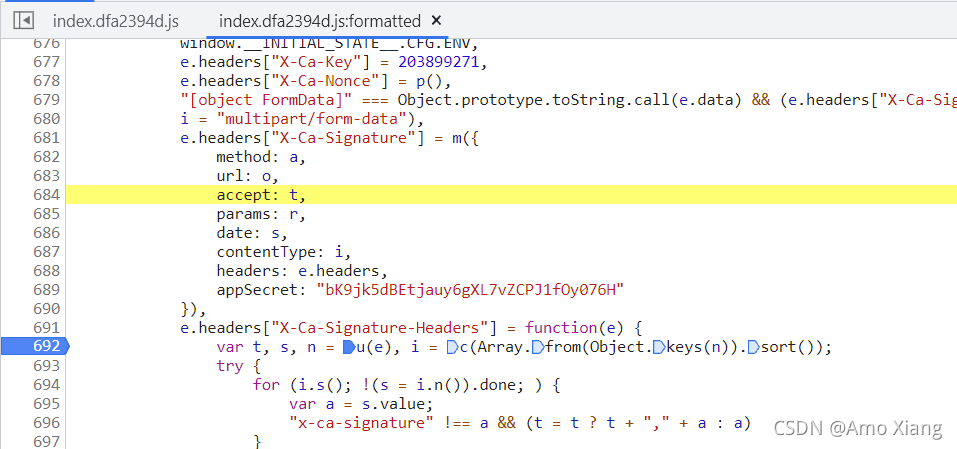The width and height of the screenshot is (957, 449).
Task: Click "params: r," in the code
Action: (261, 214)
